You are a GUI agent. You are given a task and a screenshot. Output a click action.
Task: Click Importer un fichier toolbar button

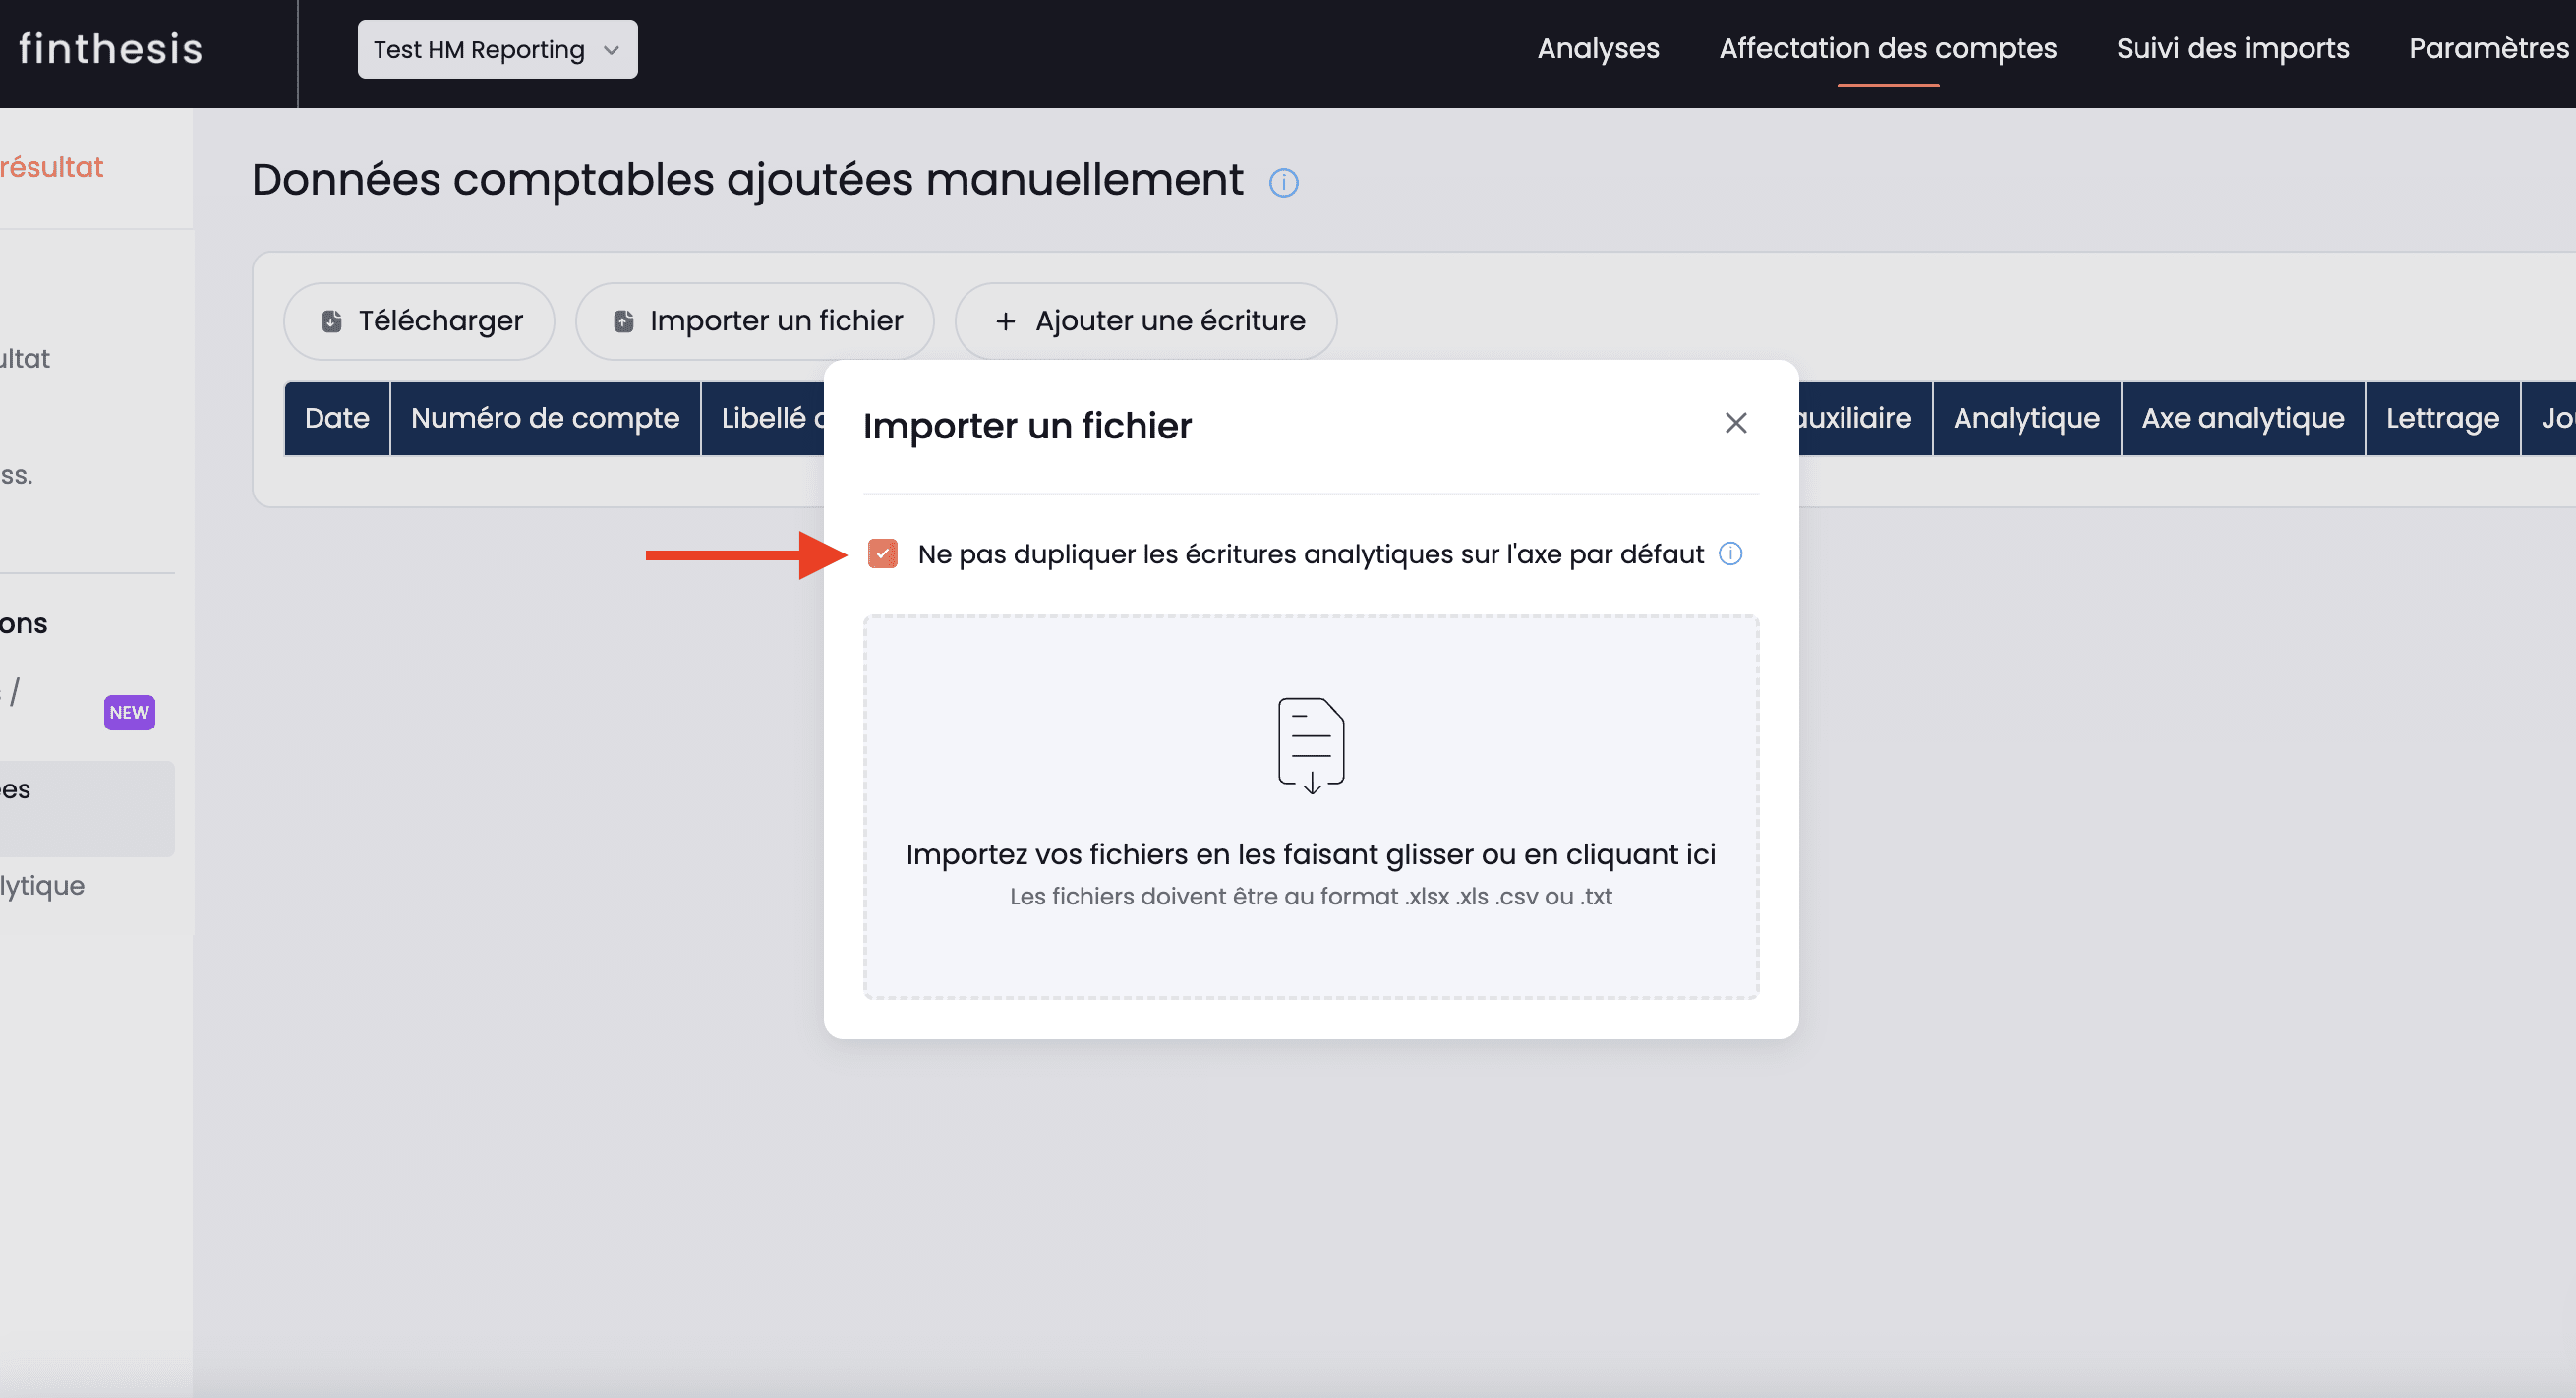(x=755, y=321)
